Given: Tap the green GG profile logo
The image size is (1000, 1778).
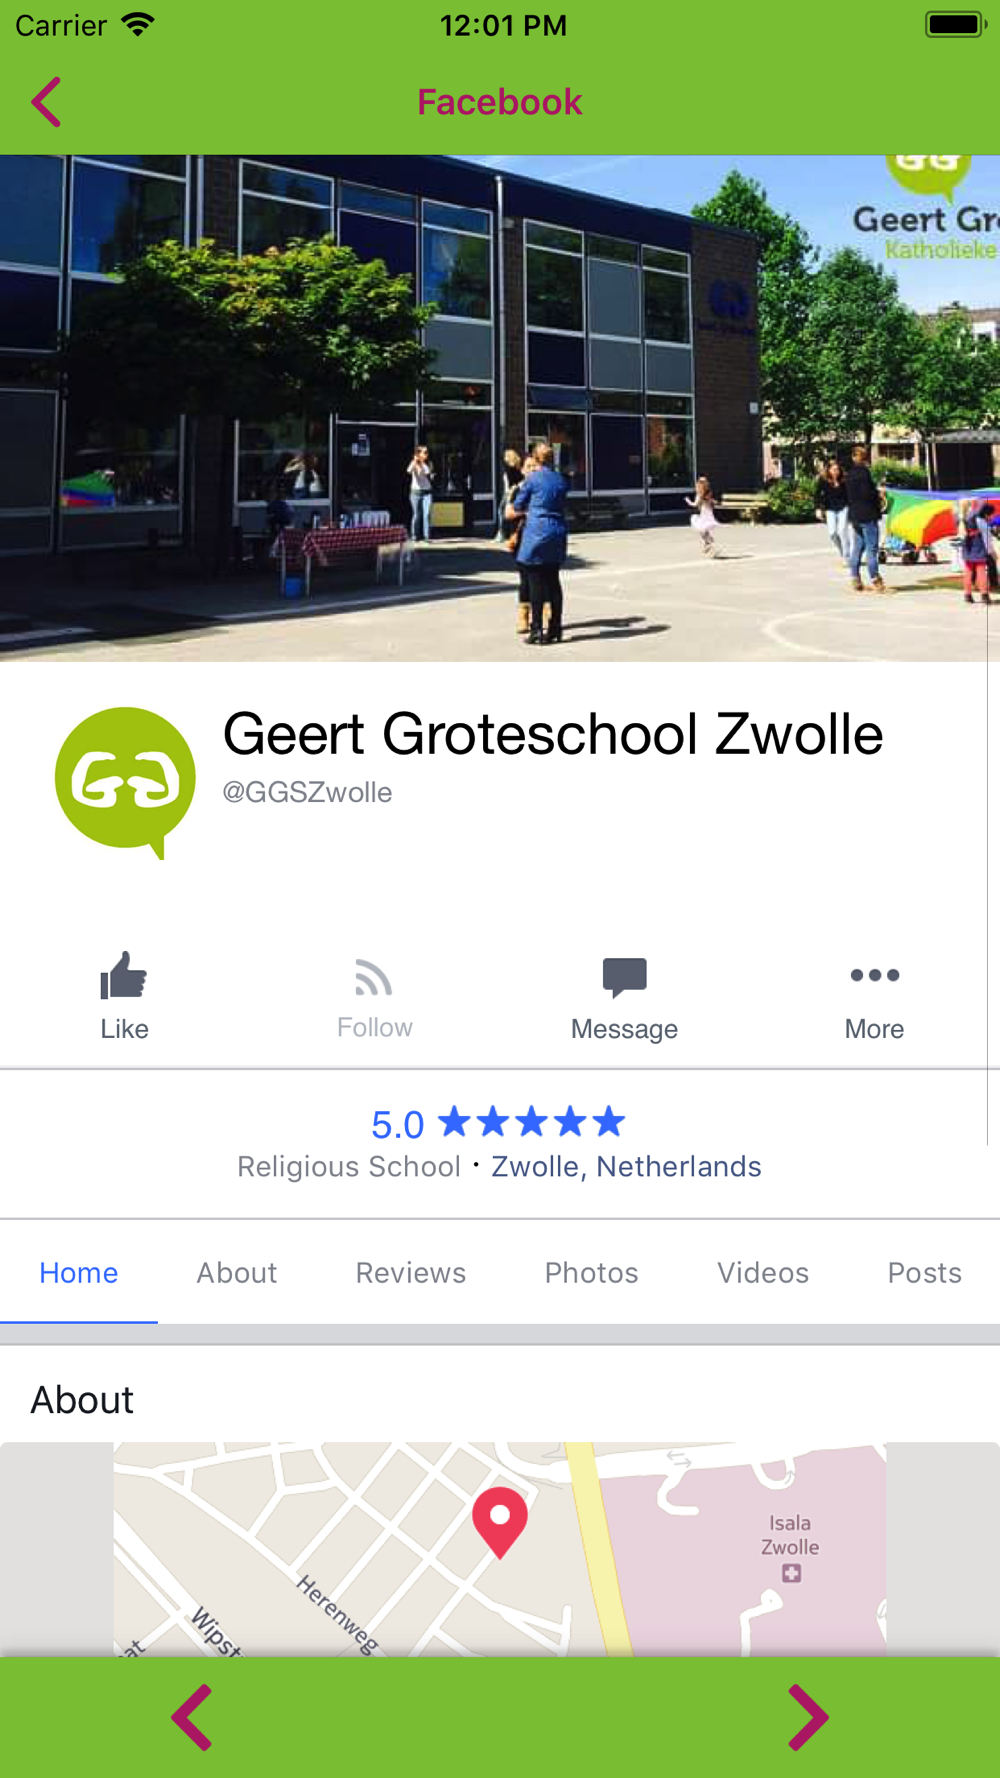Looking at the screenshot, I should click(125, 782).
